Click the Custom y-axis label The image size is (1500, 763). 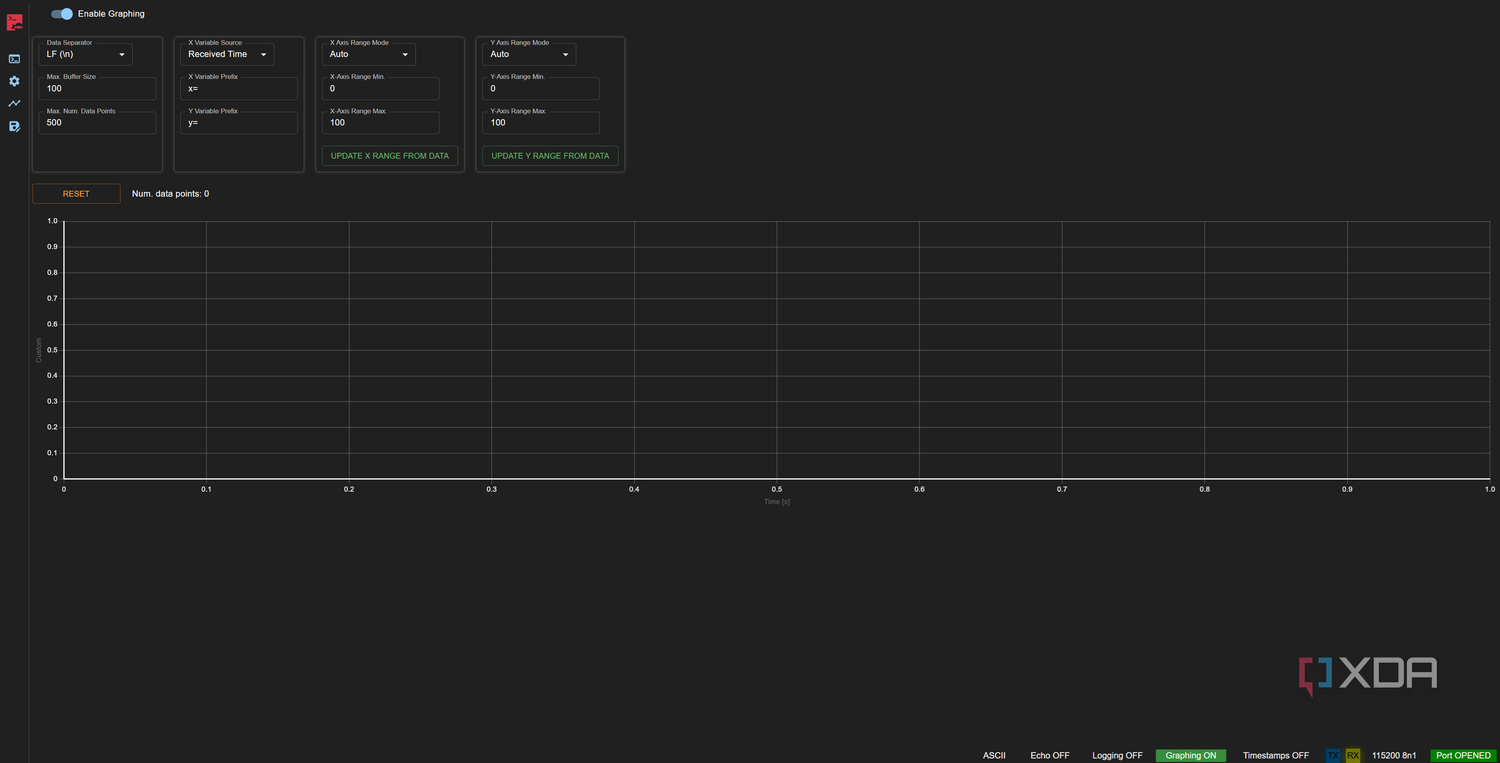tap(39, 350)
